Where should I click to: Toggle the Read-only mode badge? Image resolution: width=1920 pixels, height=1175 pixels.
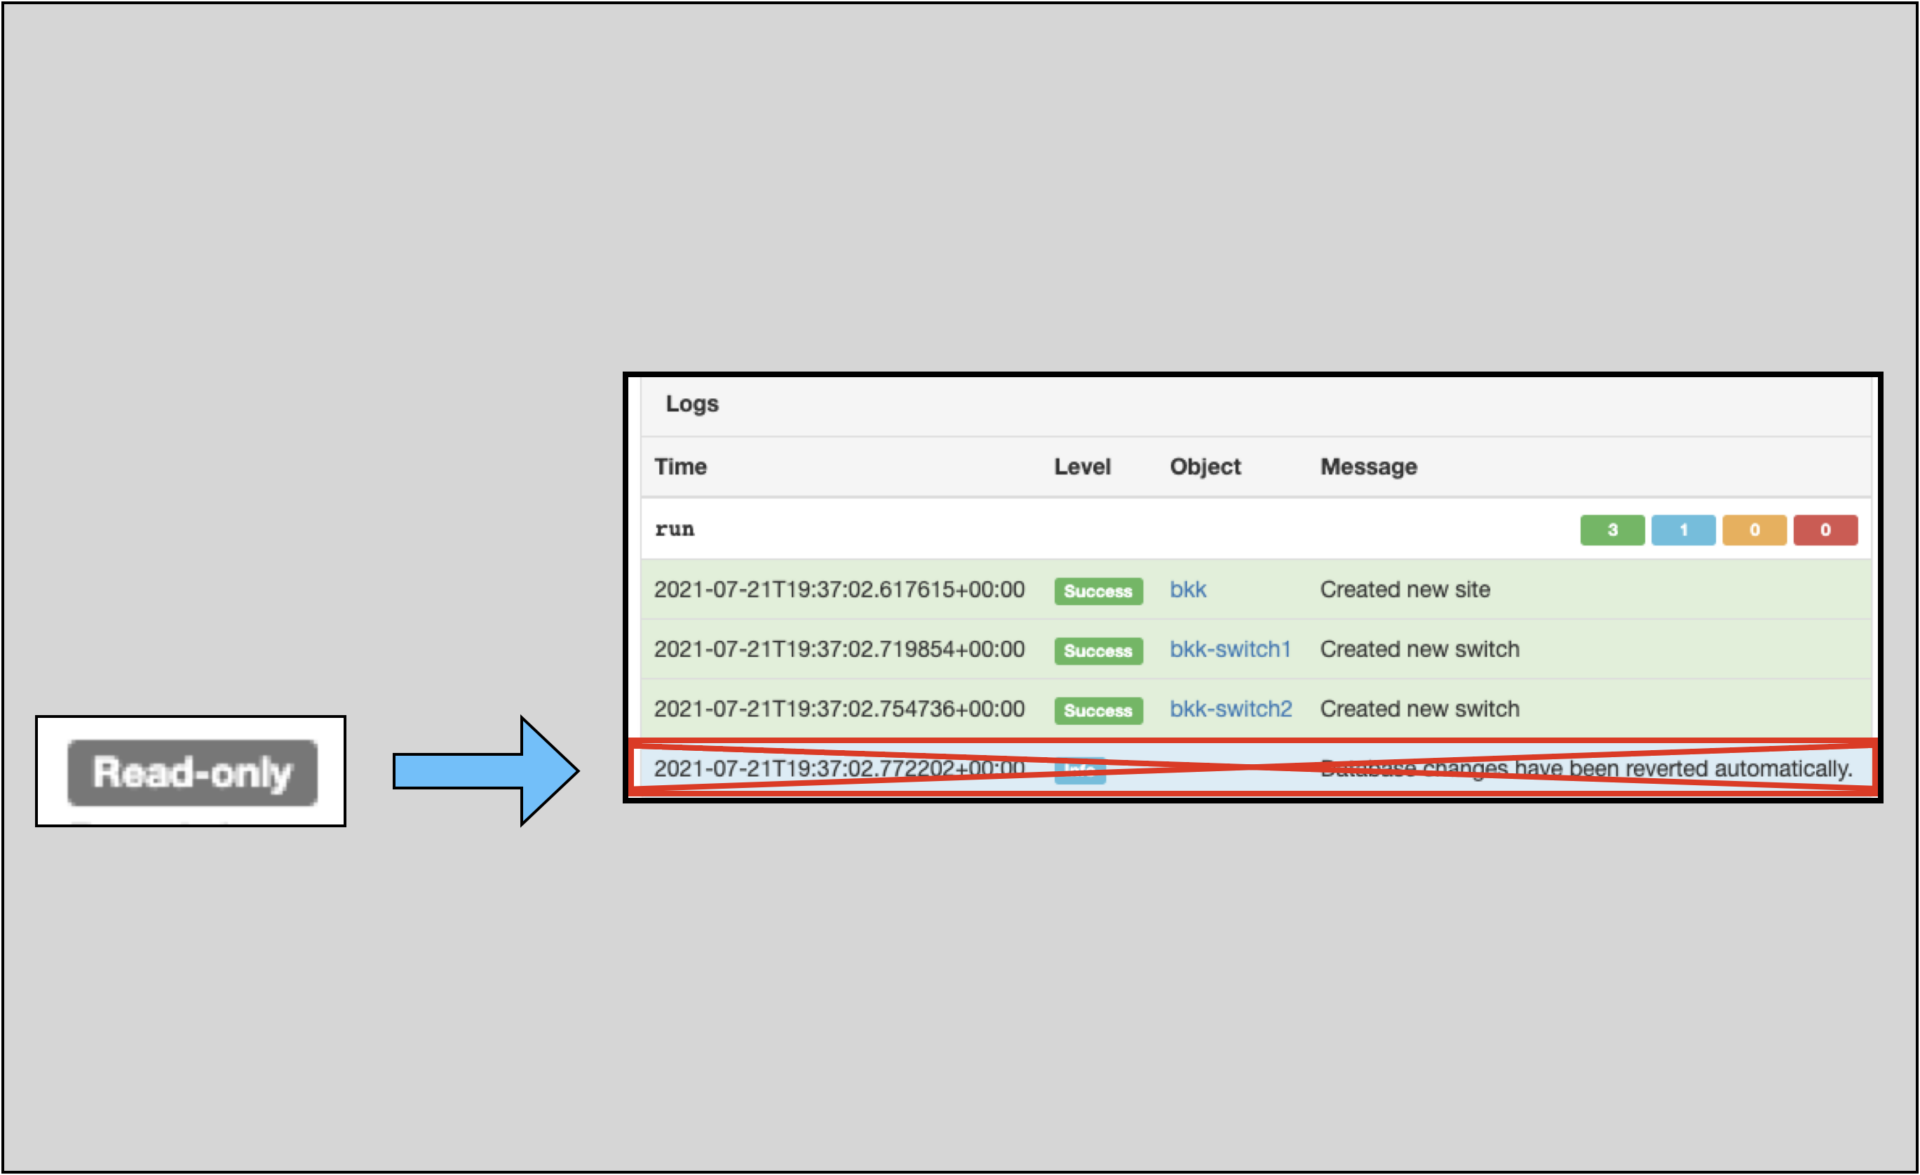pos(191,771)
